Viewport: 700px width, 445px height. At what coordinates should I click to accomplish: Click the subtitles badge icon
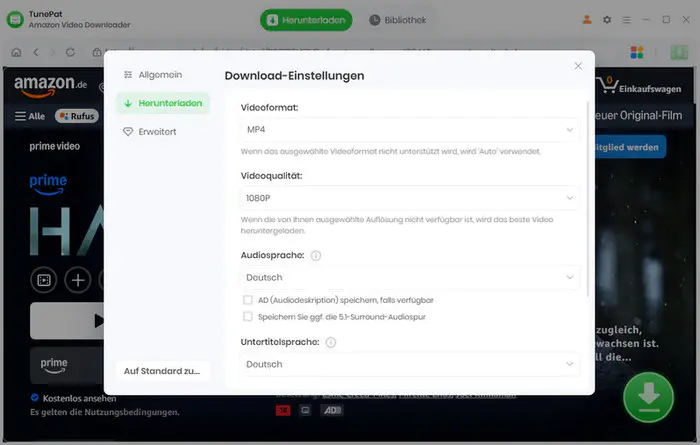tap(305, 410)
